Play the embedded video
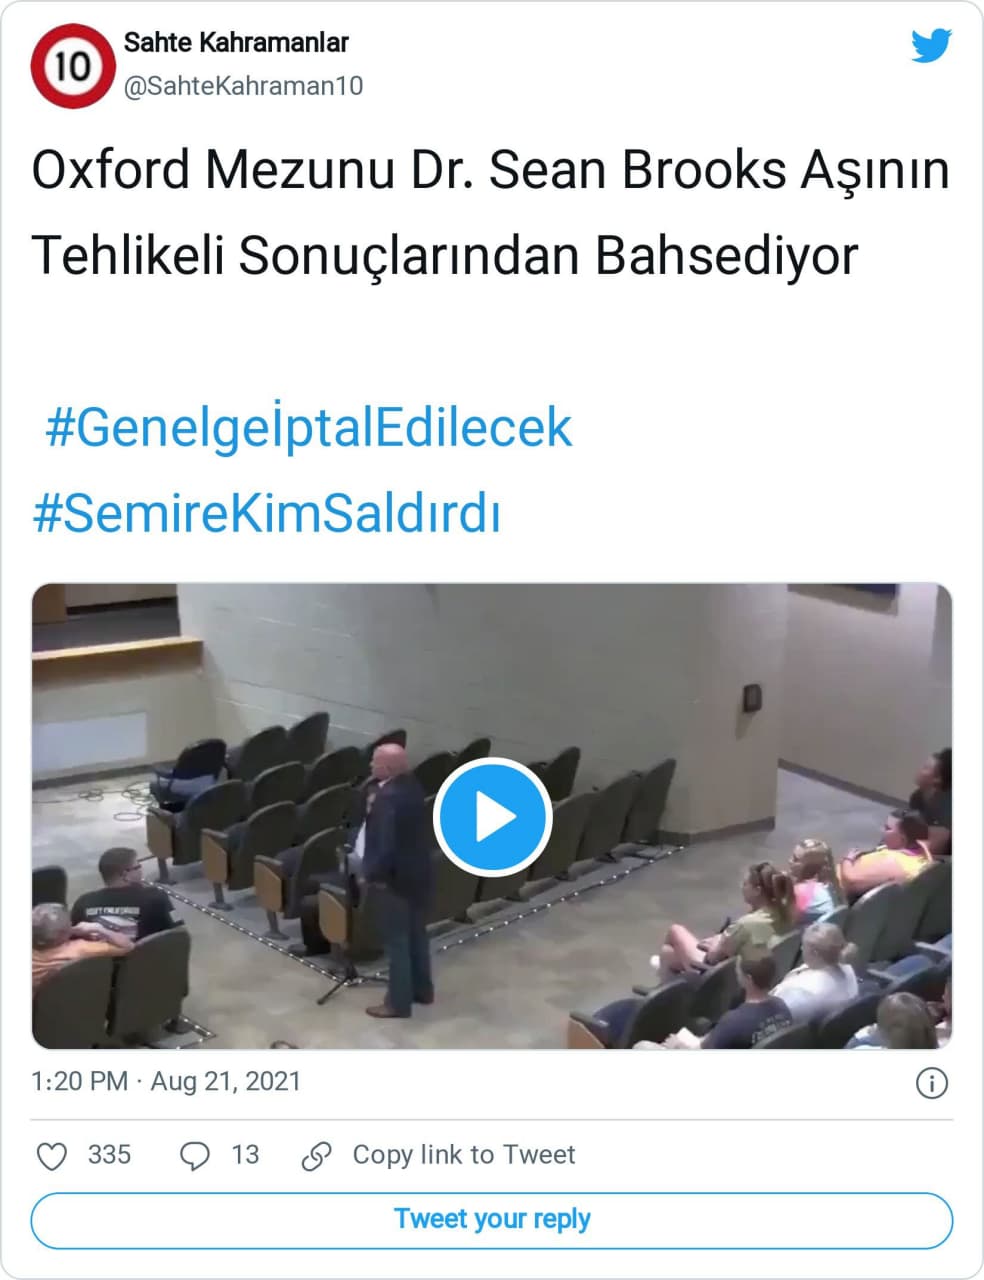The width and height of the screenshot is (984, 1280). [492, 817]
